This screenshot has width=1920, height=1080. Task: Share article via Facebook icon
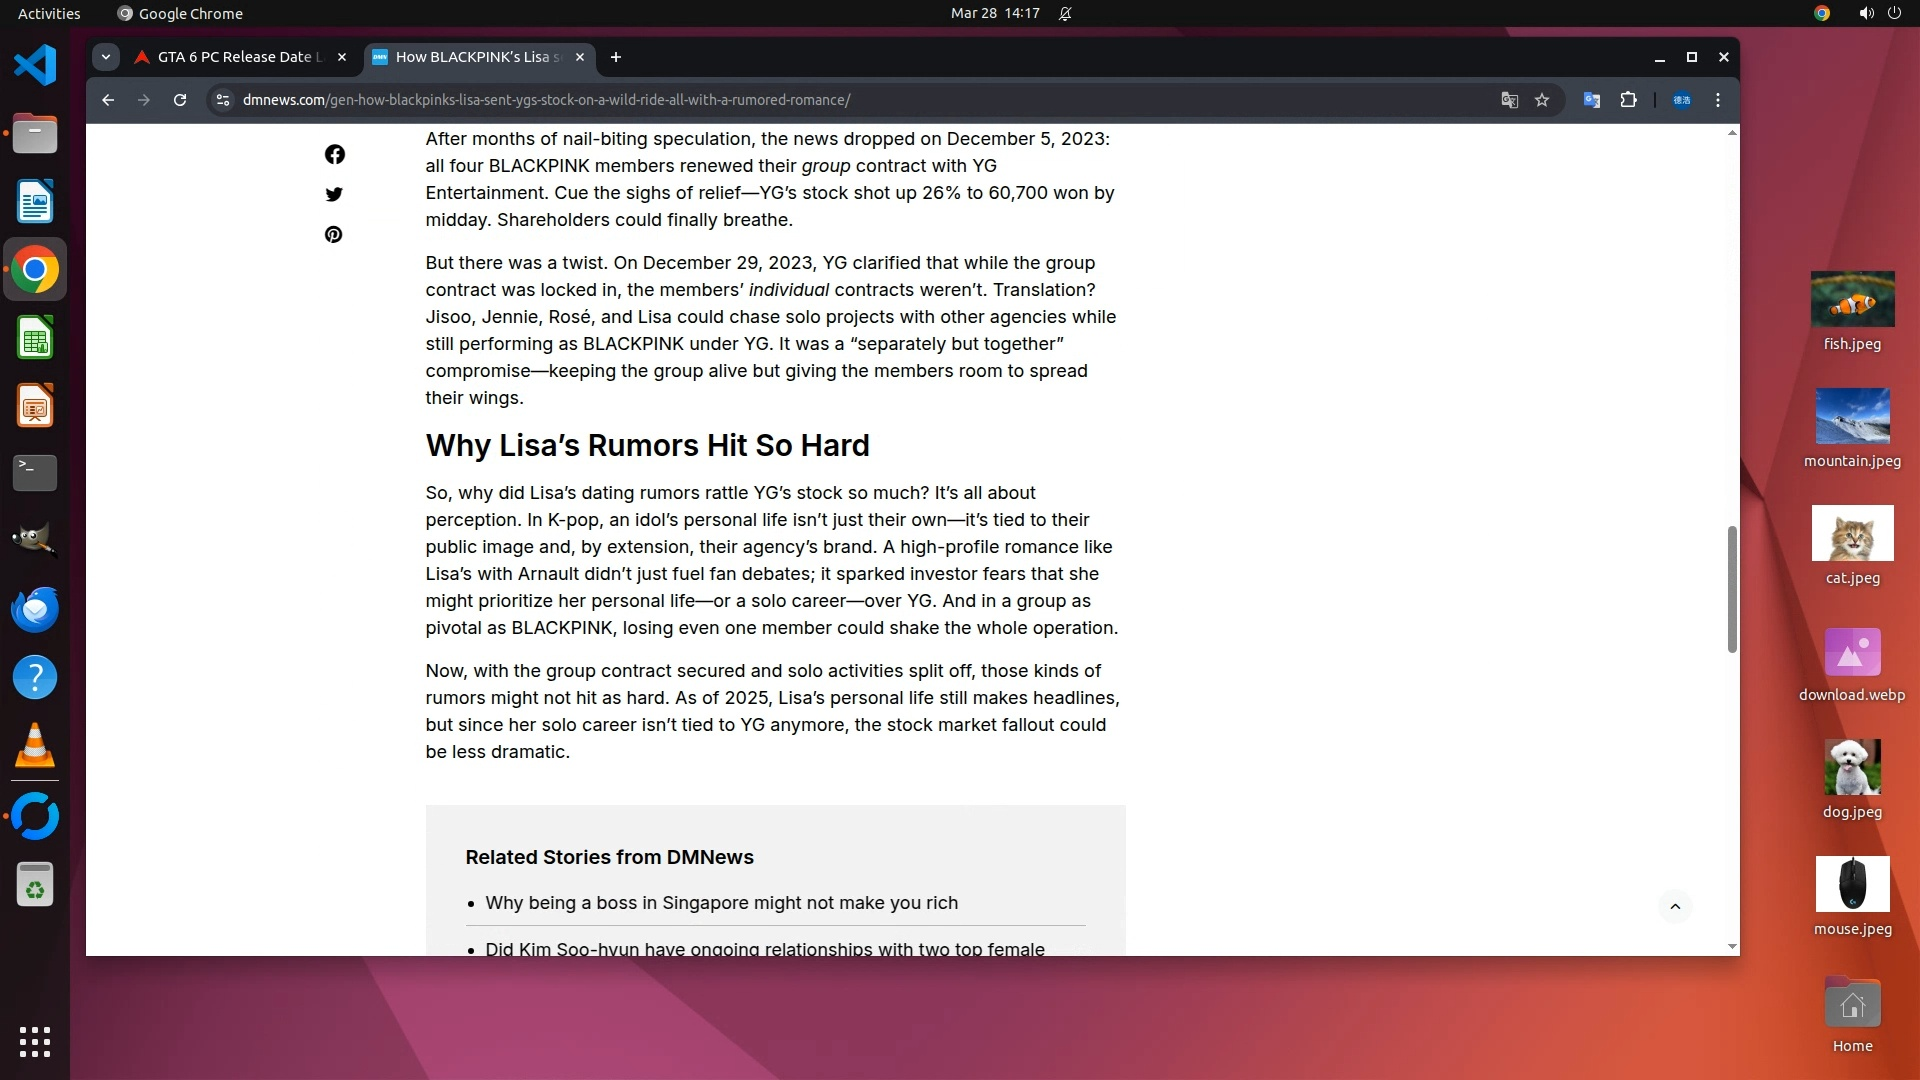pos(334,154)
